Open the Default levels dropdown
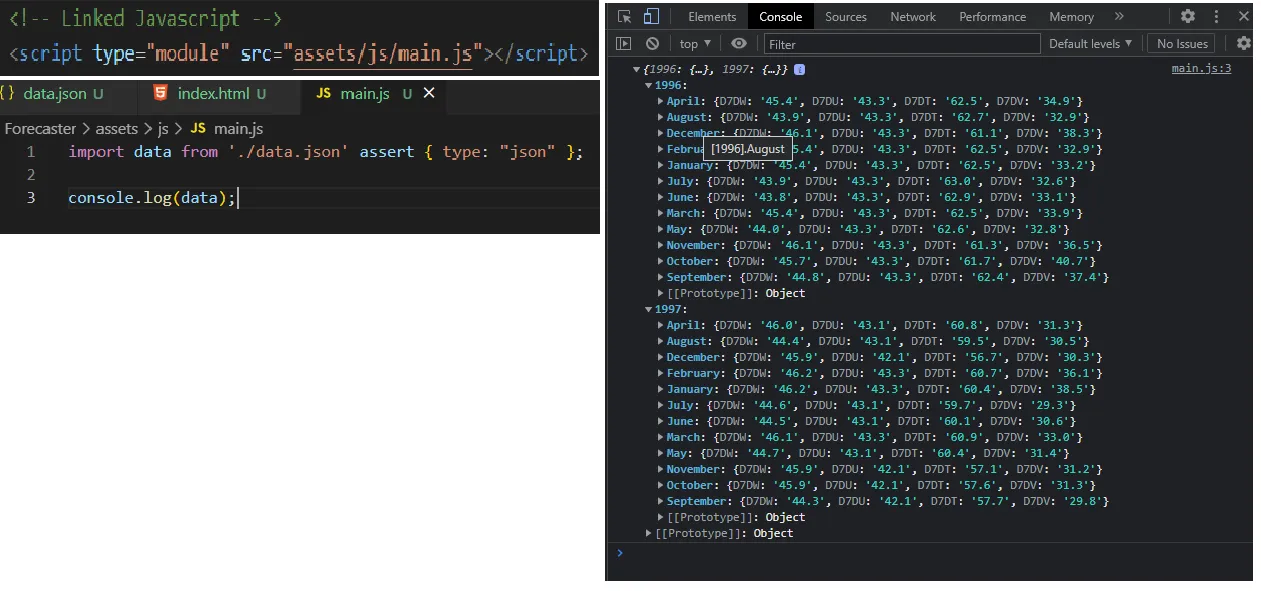 click(x=1091, y=43)
